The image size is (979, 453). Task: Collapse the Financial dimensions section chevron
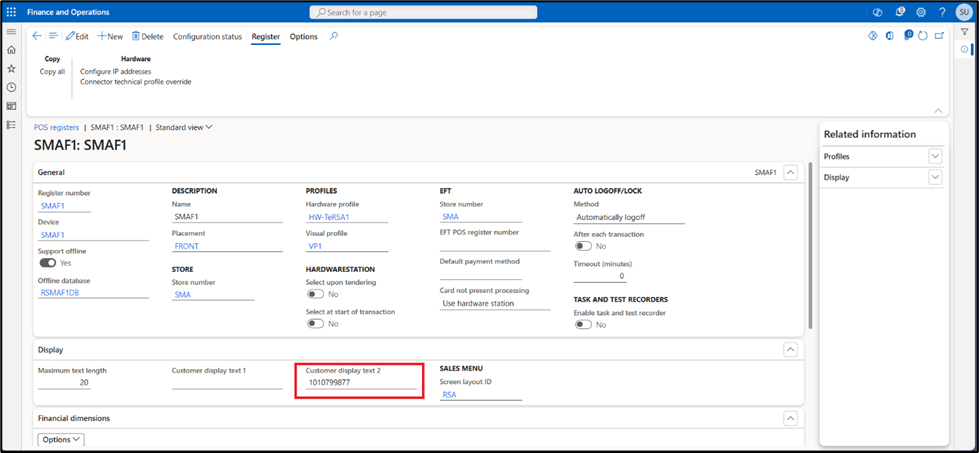tap(790, 418)
